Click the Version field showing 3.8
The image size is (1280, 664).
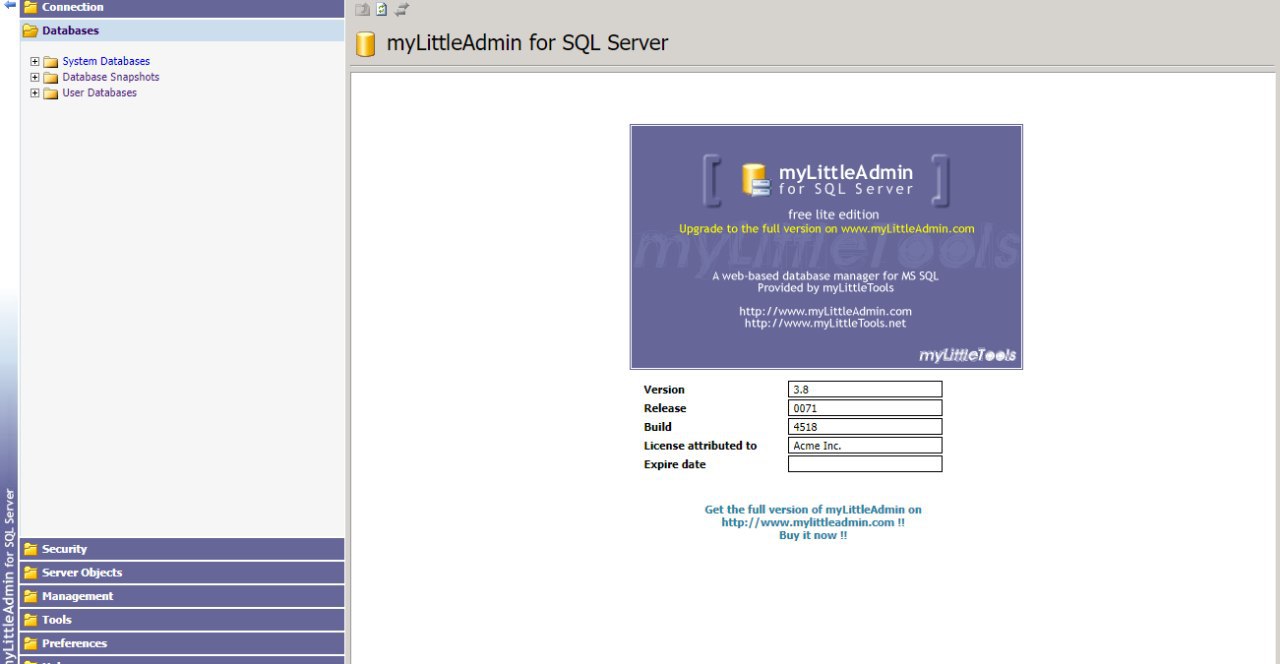point(865,389)
